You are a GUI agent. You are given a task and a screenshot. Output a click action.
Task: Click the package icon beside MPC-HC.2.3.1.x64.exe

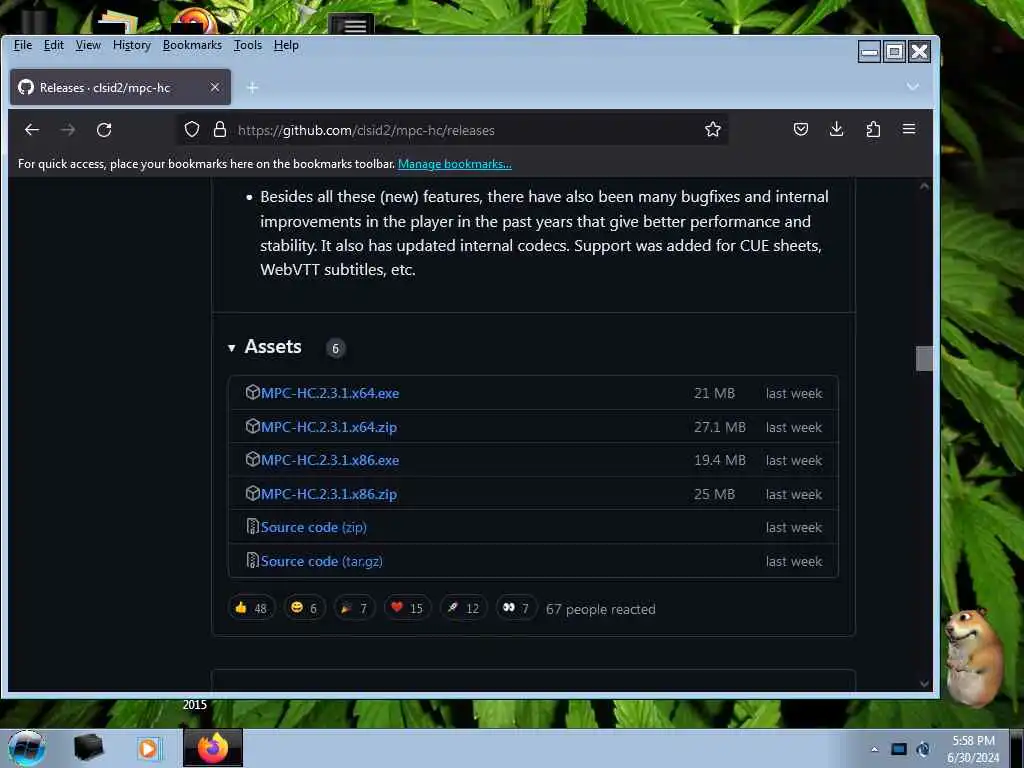click(253, 392)
